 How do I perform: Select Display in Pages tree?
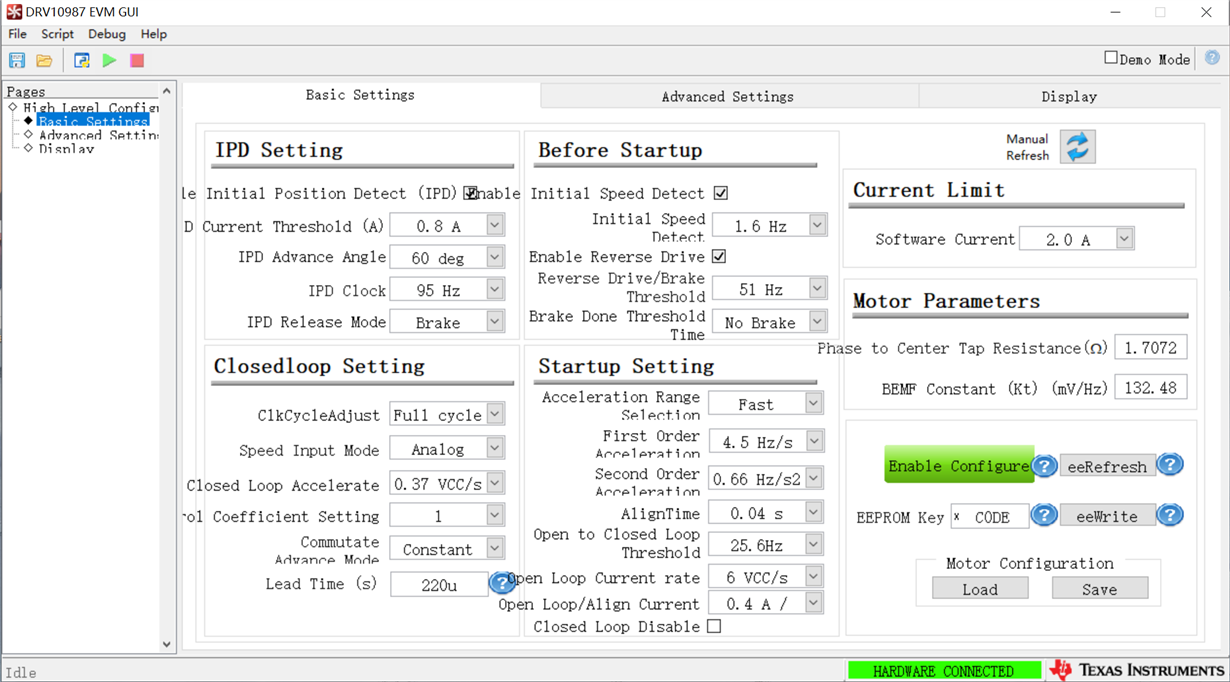point(66,149)
